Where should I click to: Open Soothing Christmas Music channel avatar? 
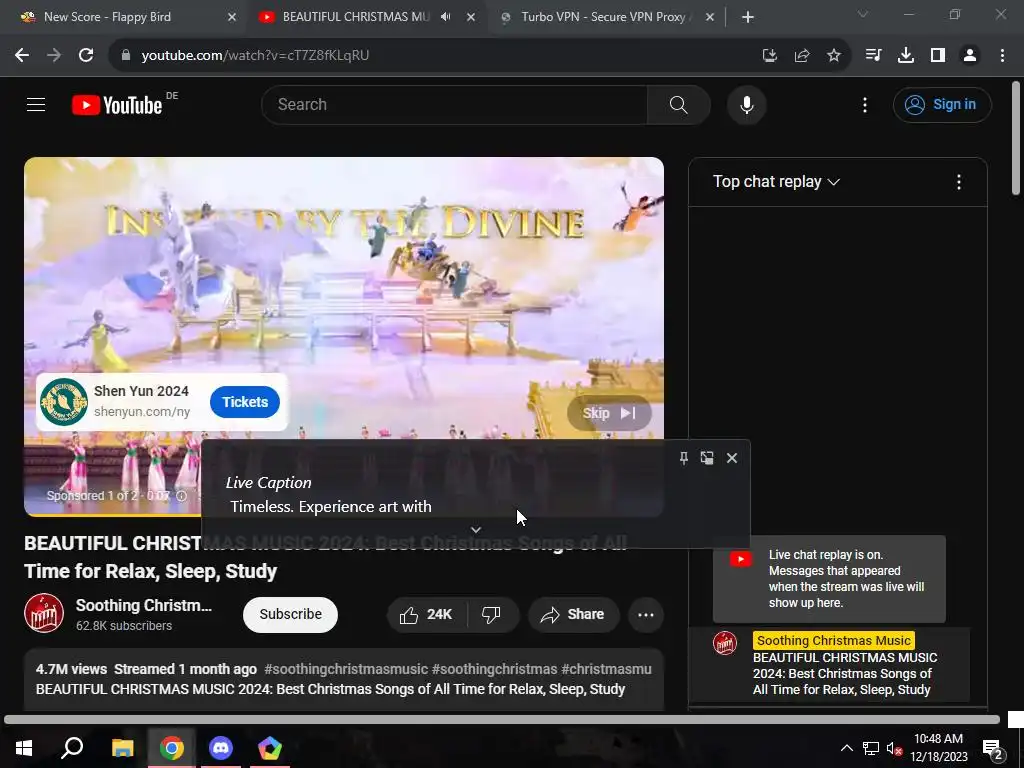click(44, 613)
